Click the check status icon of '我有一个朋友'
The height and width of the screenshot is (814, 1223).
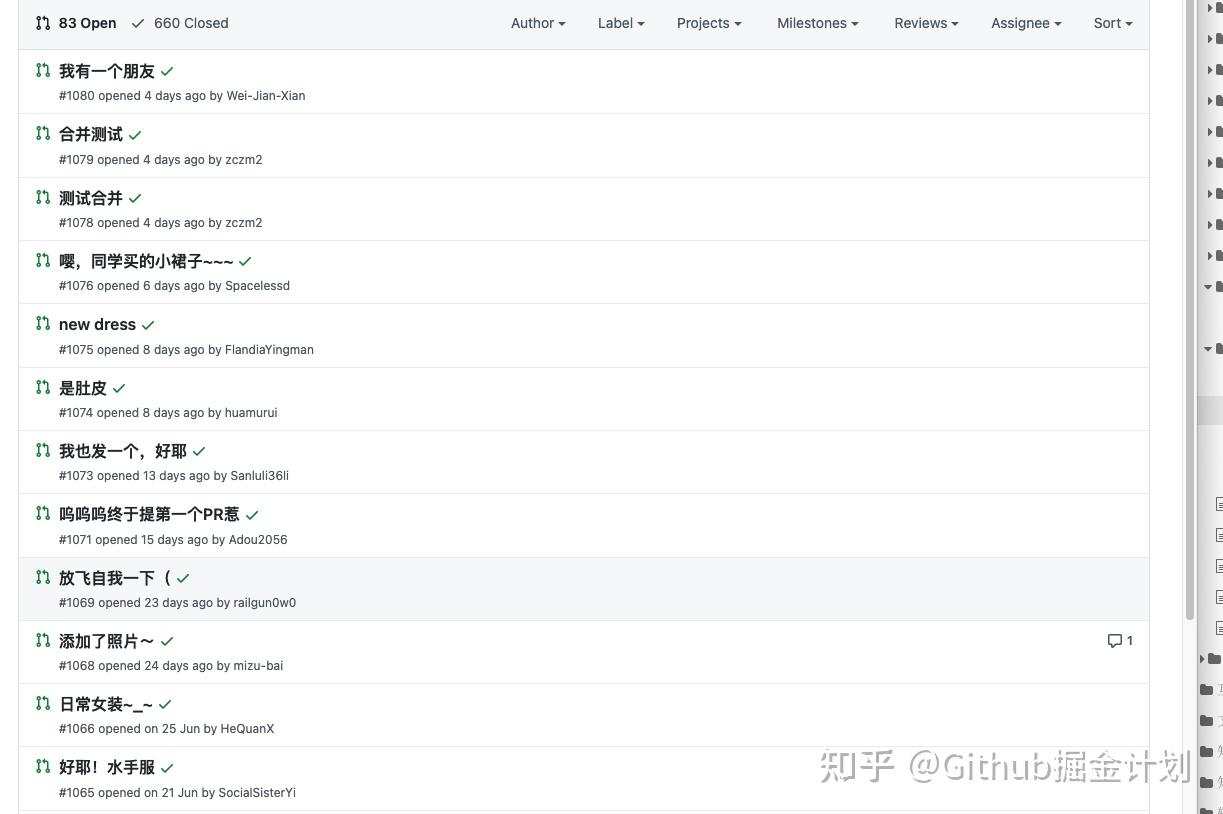pos(167,71)
